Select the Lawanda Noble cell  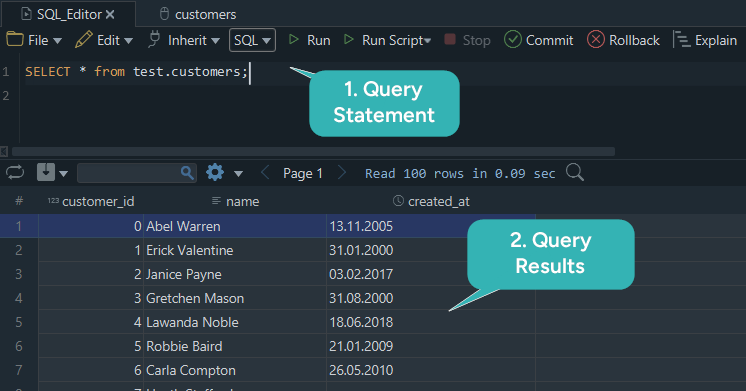click(x=235, y=322)
